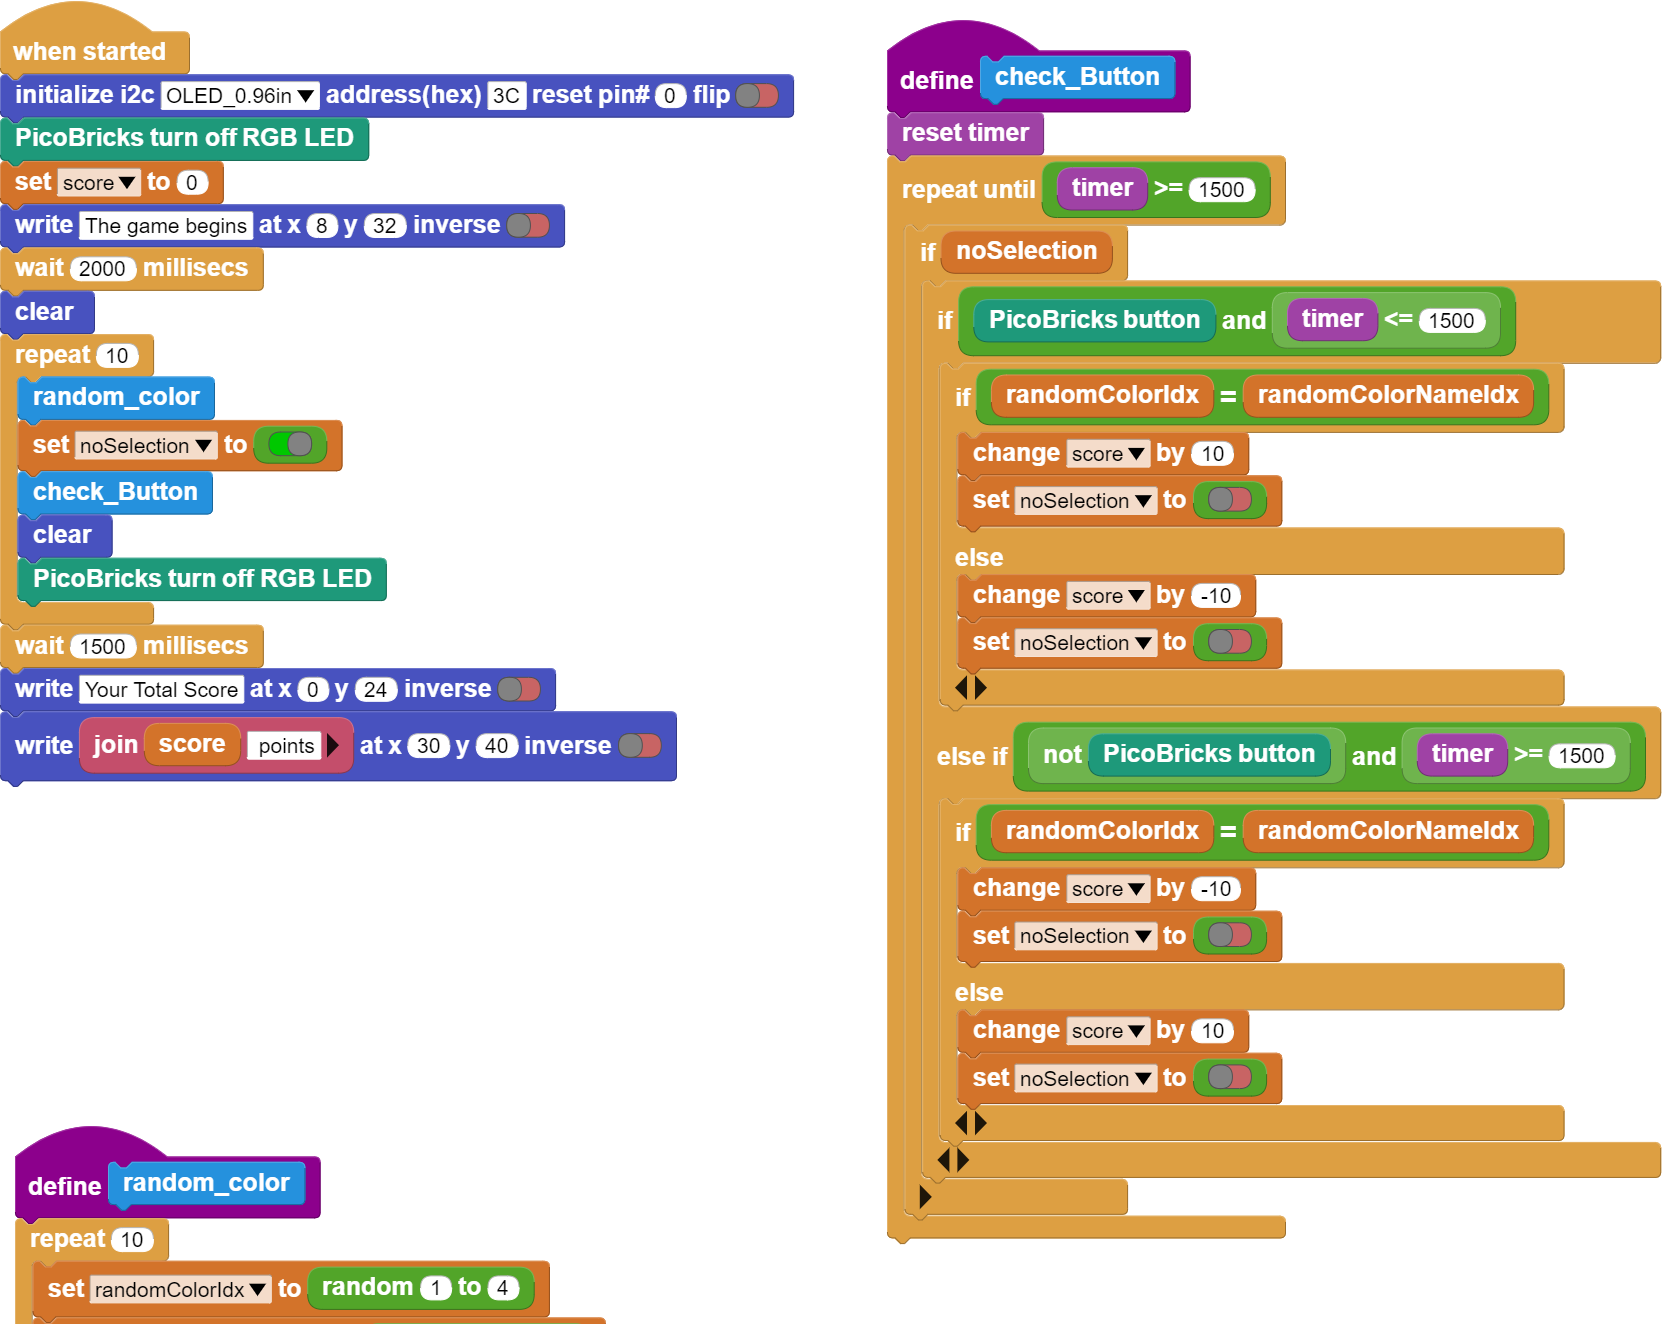
Task: Click the check_Button call block inside repeat
Action: tap(115, 492)
